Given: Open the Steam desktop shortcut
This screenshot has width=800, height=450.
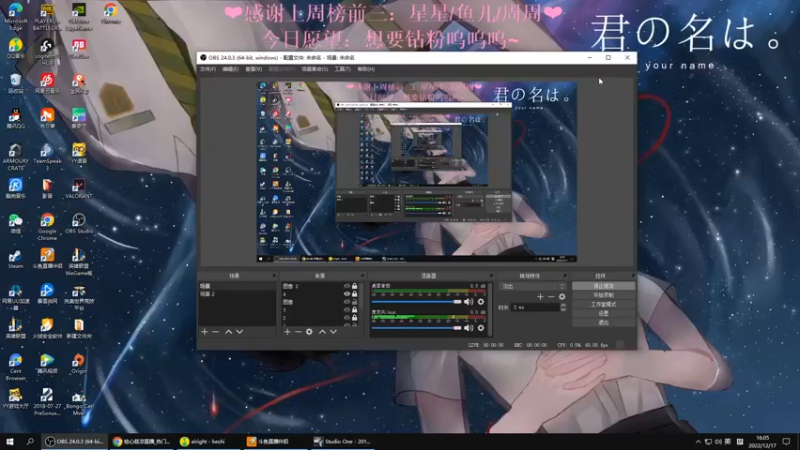Looking at the screenshot, I should click(15, 259).
